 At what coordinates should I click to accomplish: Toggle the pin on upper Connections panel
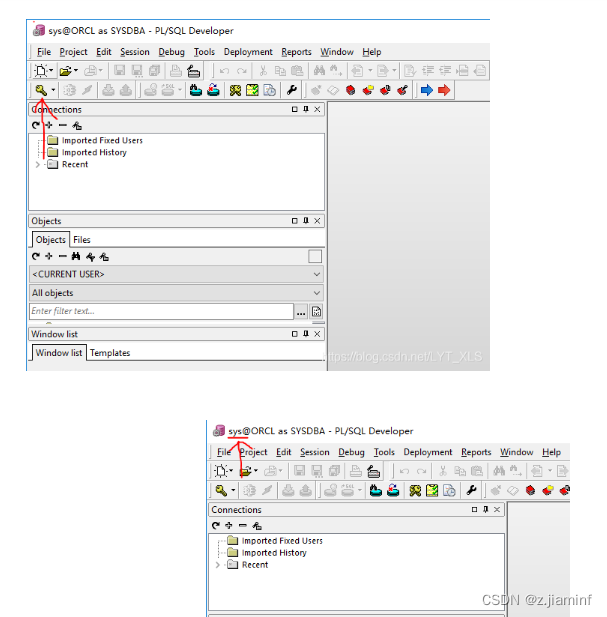coord(306,109)
